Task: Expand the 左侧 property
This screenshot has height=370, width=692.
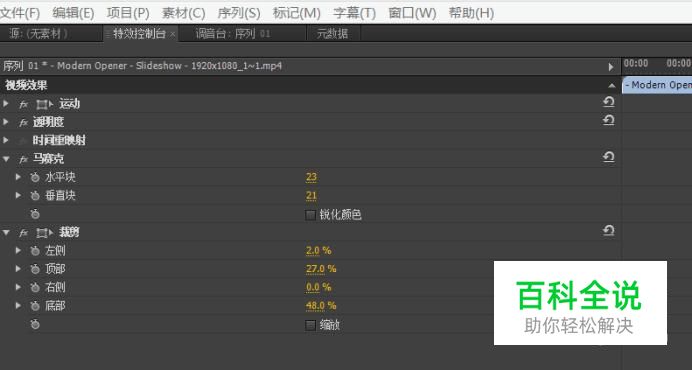Action: click(18, 250)
